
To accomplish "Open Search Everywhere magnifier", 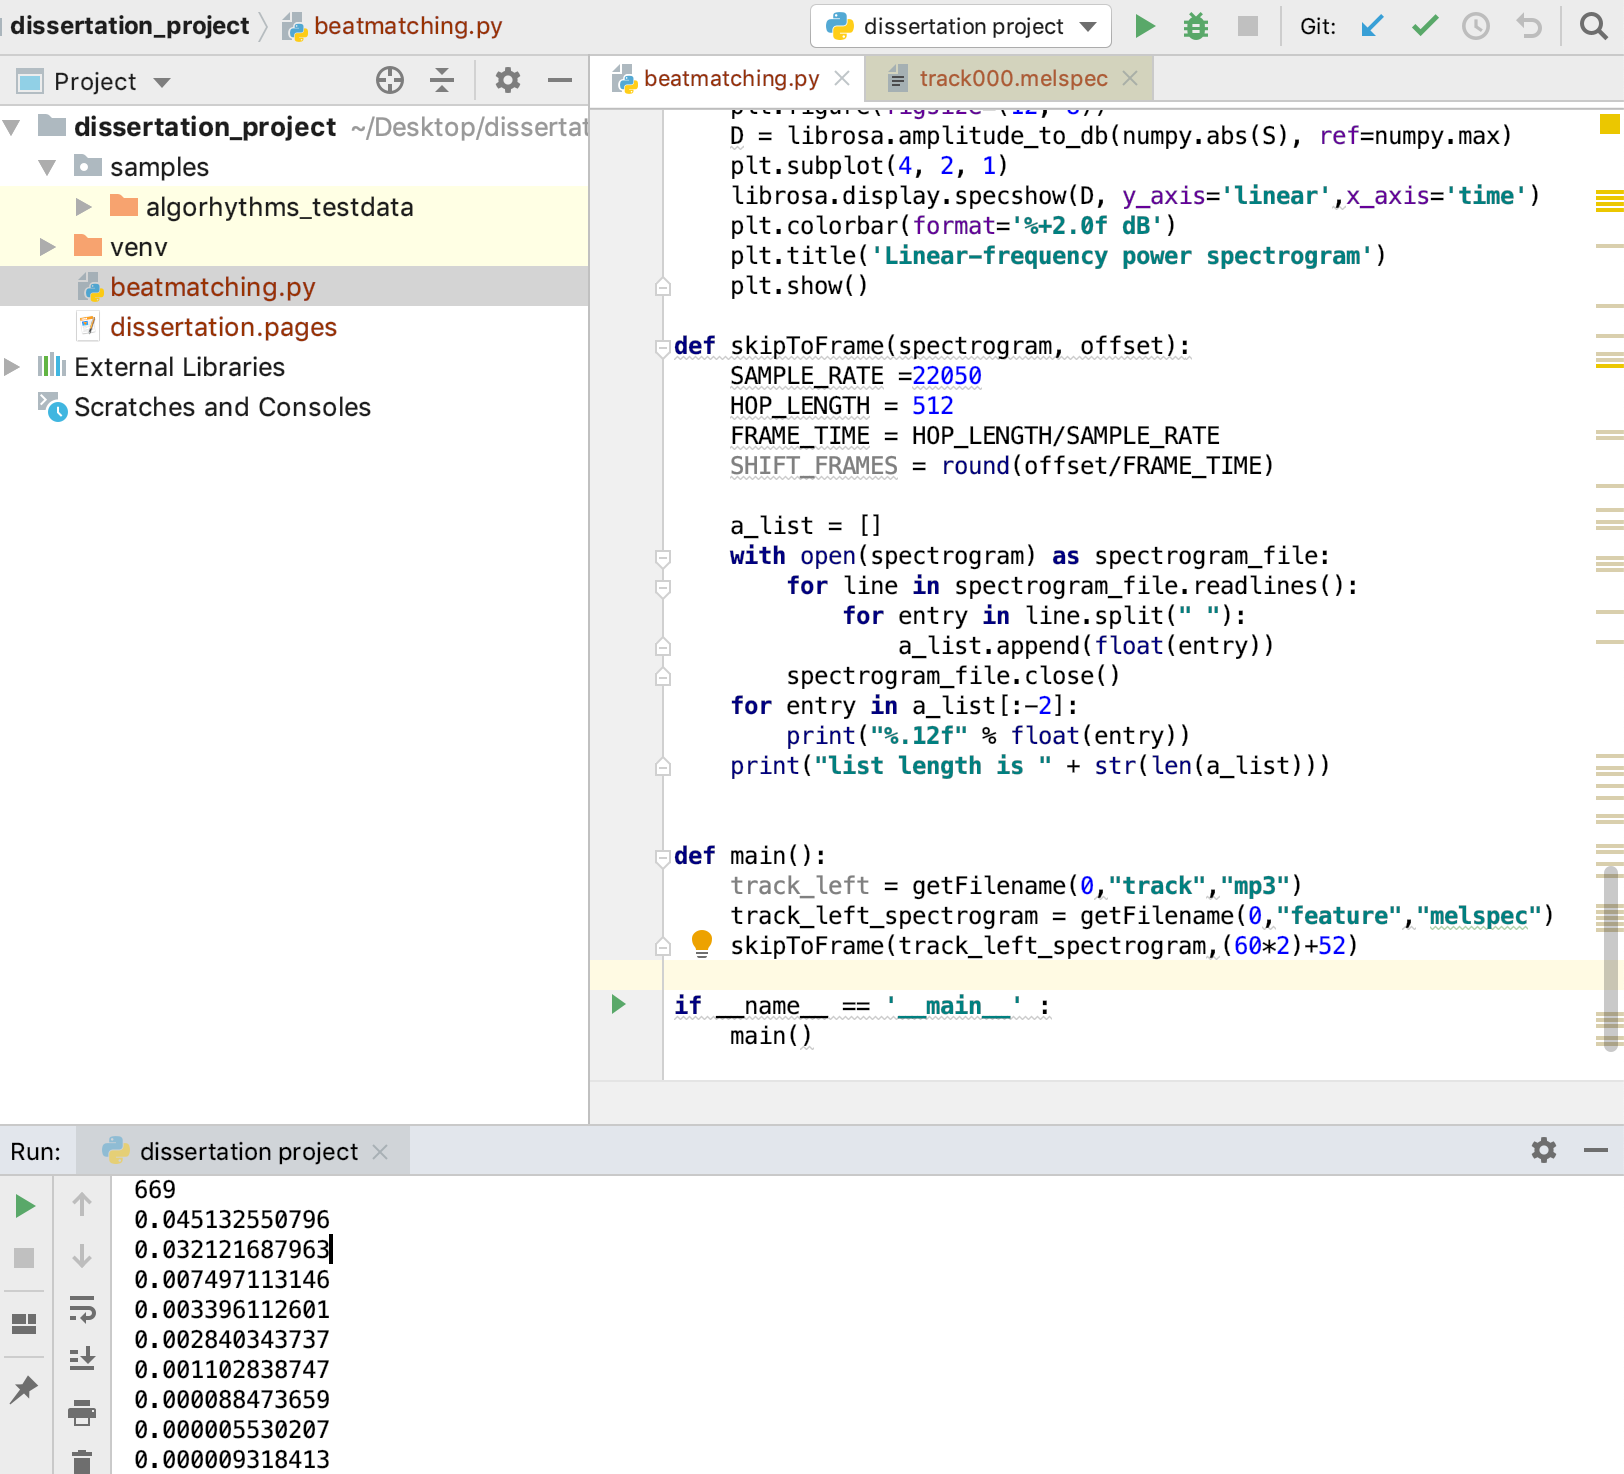I will [x=1593, y=26].
